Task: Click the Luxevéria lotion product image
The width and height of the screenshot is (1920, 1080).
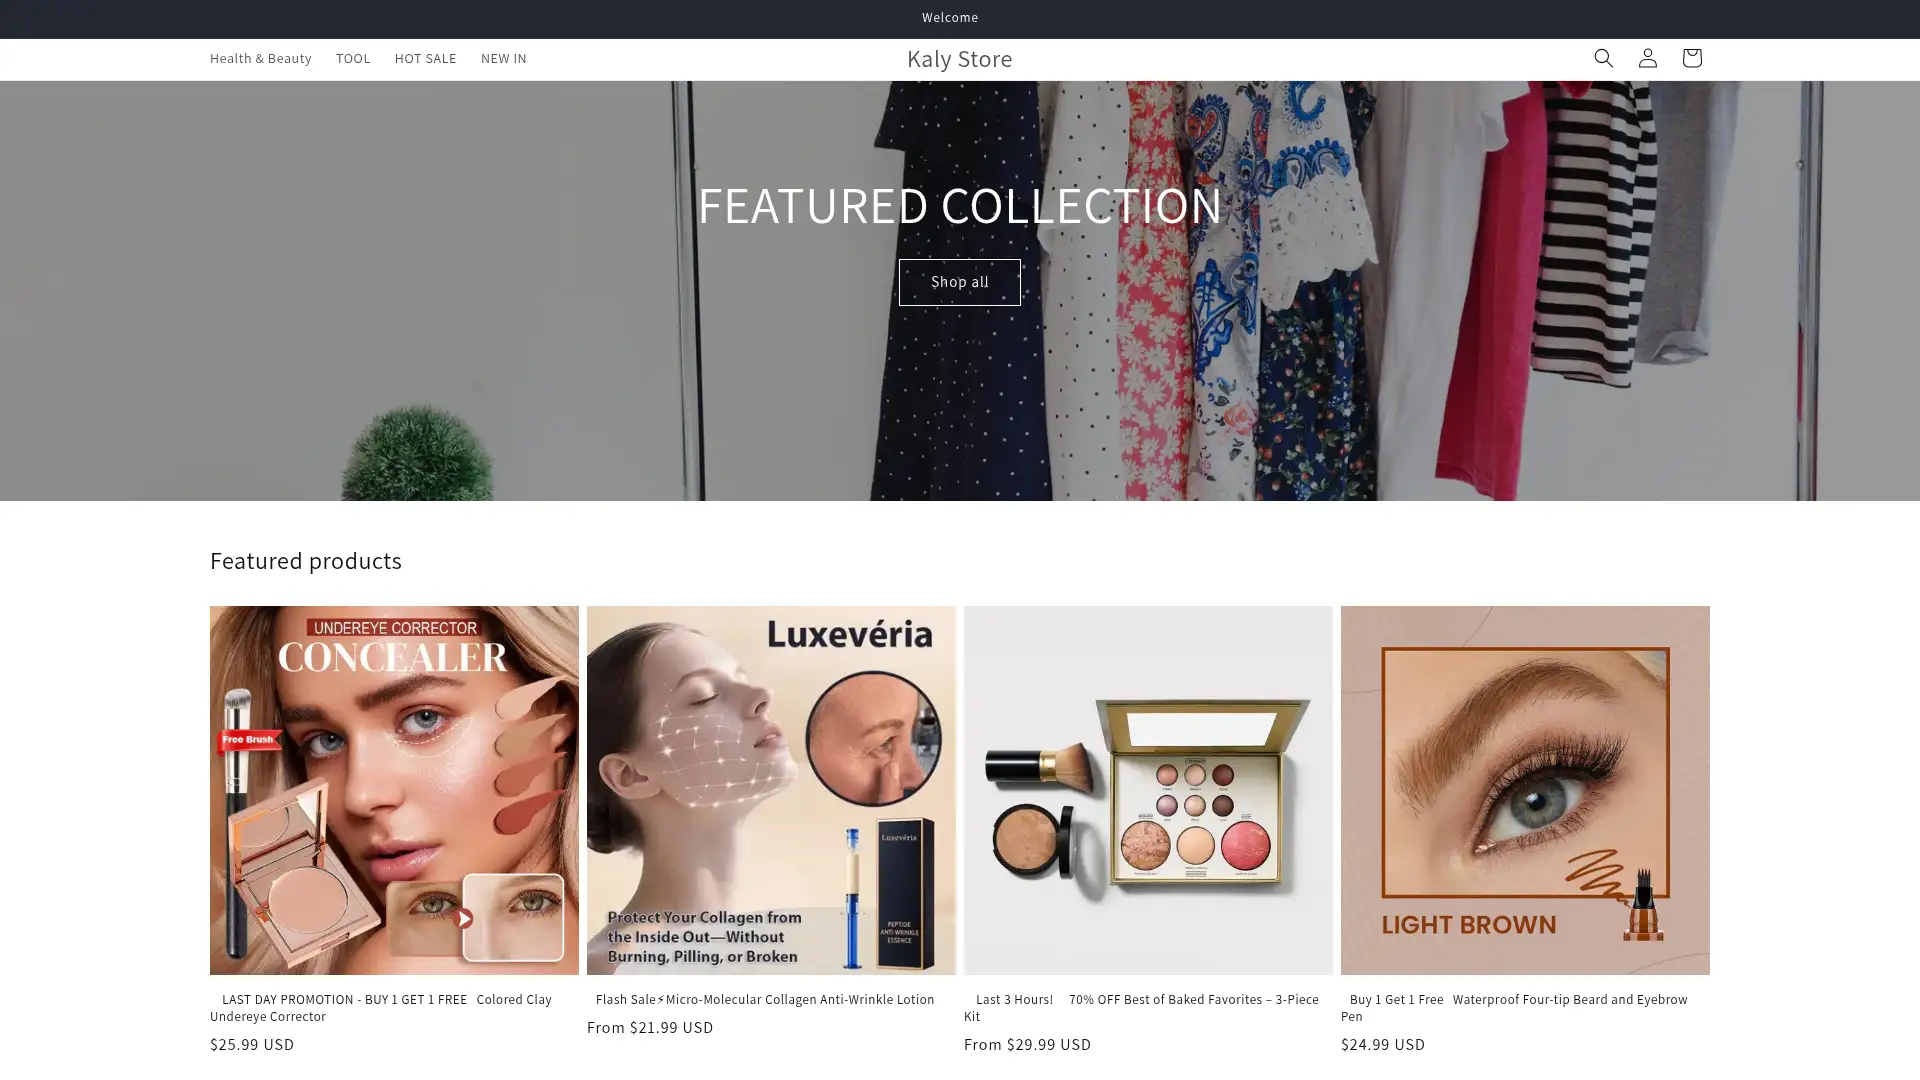Action: 771,789
